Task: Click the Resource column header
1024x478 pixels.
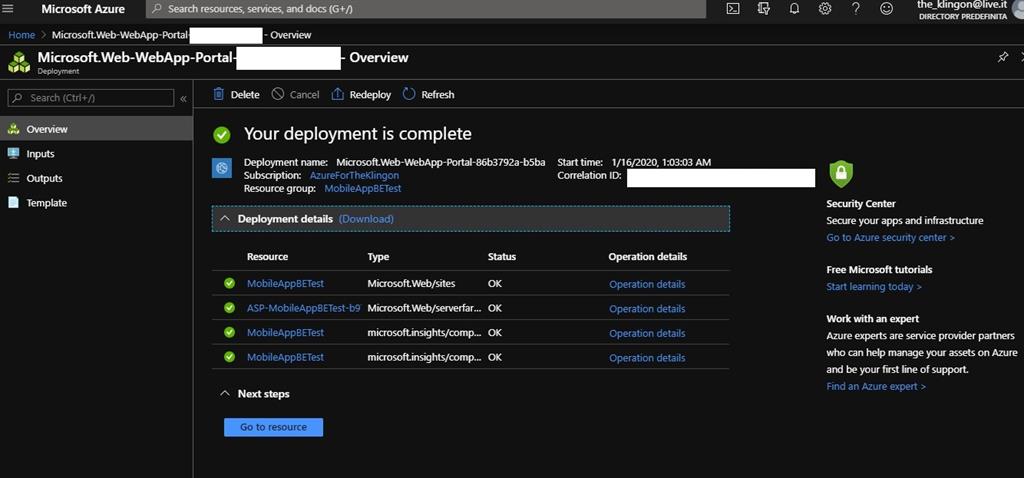Action: [267, 257]
